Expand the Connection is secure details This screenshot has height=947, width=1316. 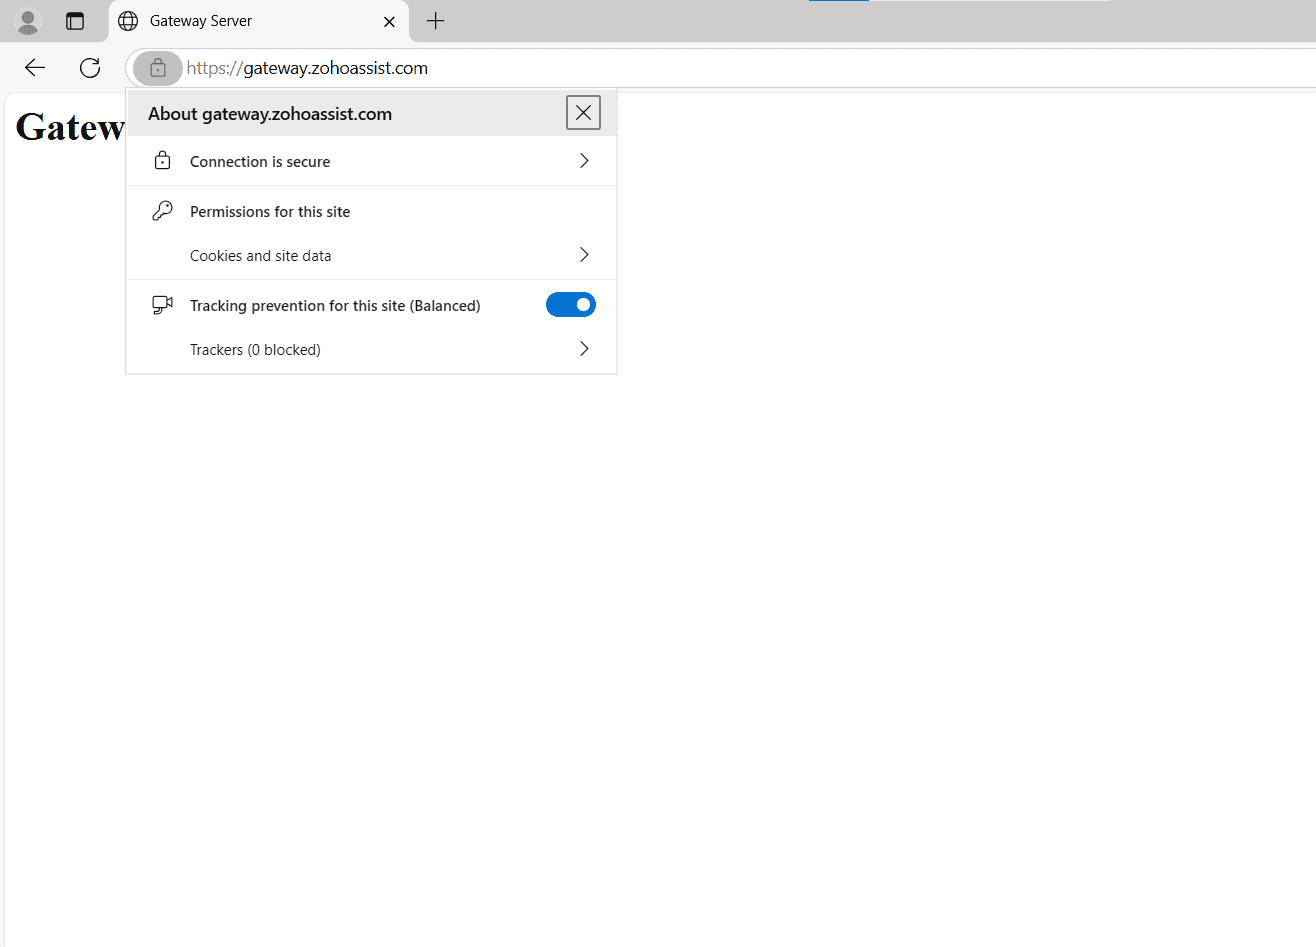coord(583,160)
